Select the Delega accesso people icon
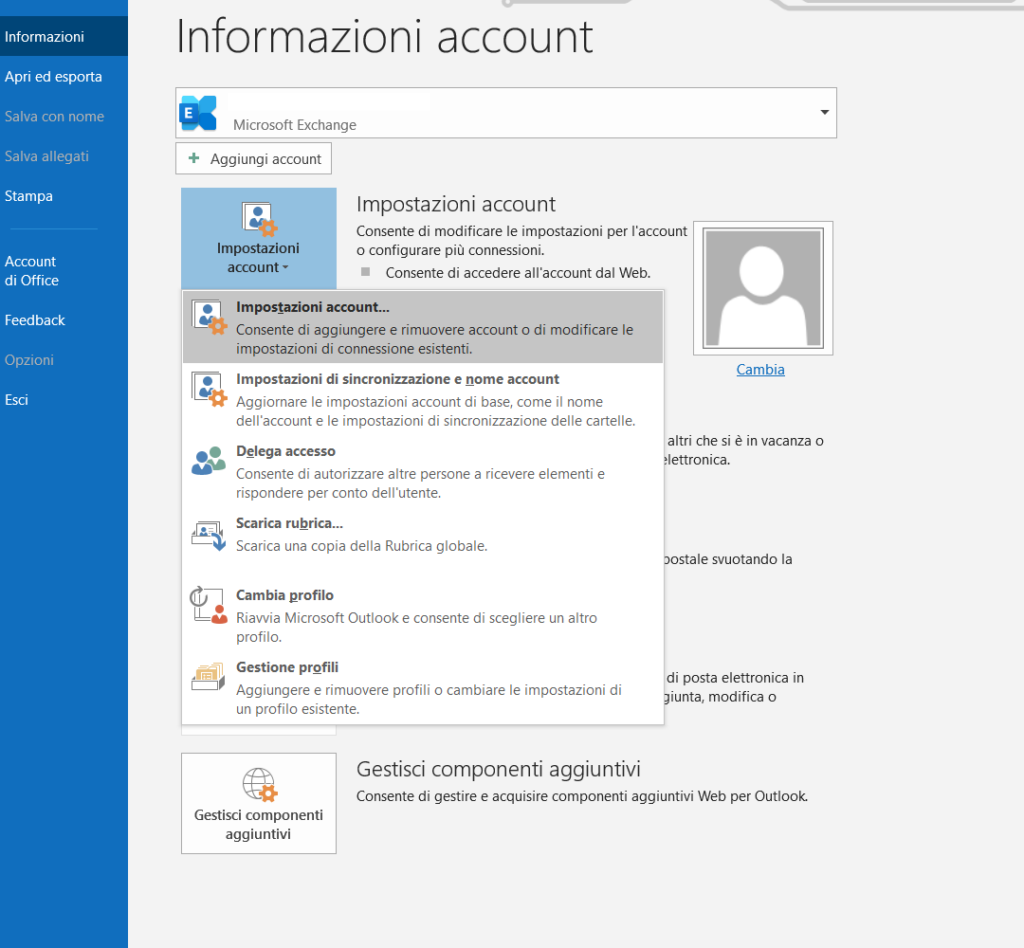The width and height of the screenshot is (1024, 948). pos(208,461)
